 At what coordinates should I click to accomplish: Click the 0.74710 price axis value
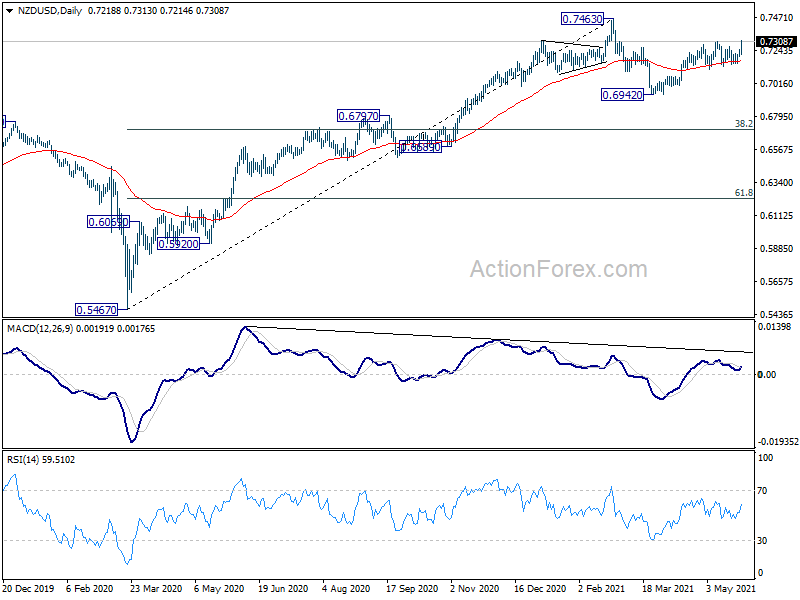[x=777, y=18]
